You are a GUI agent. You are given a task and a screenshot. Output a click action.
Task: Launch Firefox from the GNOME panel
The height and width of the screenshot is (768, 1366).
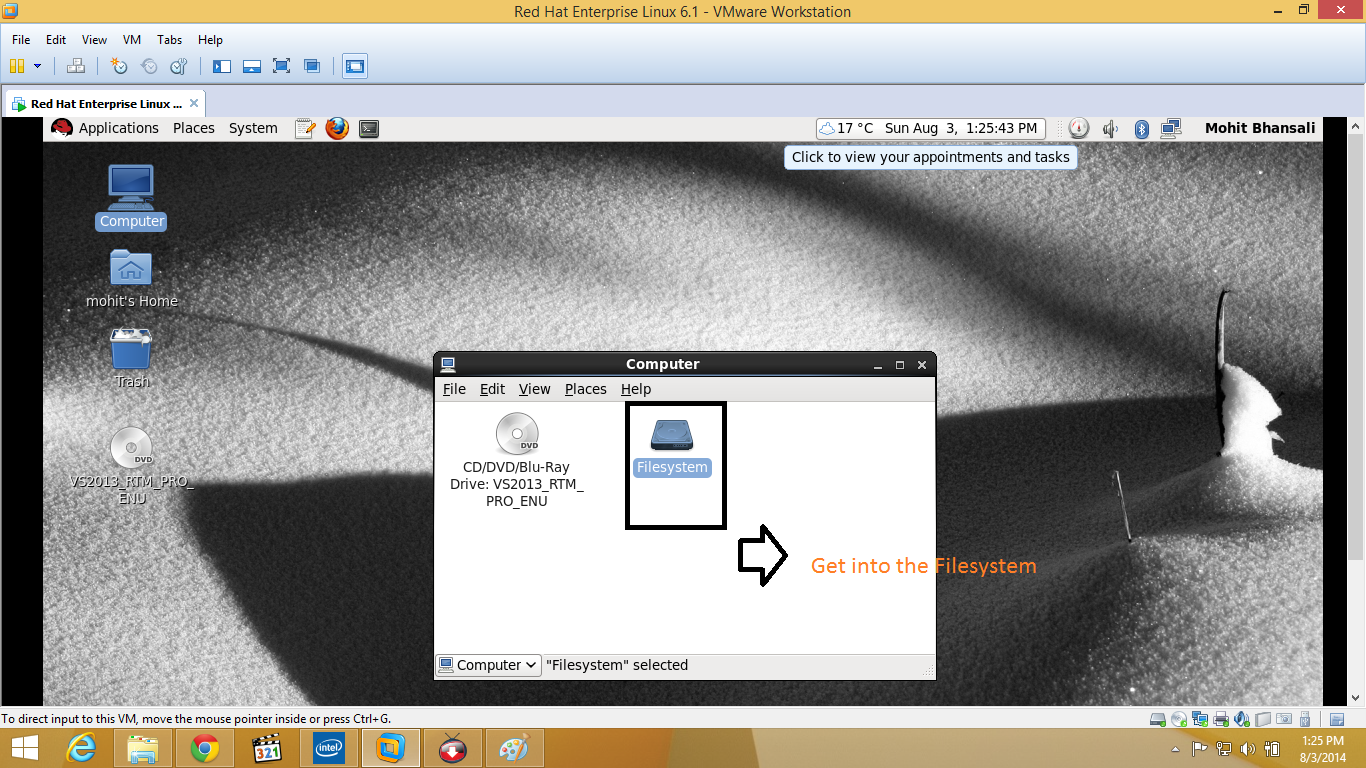tap(337, 128)
